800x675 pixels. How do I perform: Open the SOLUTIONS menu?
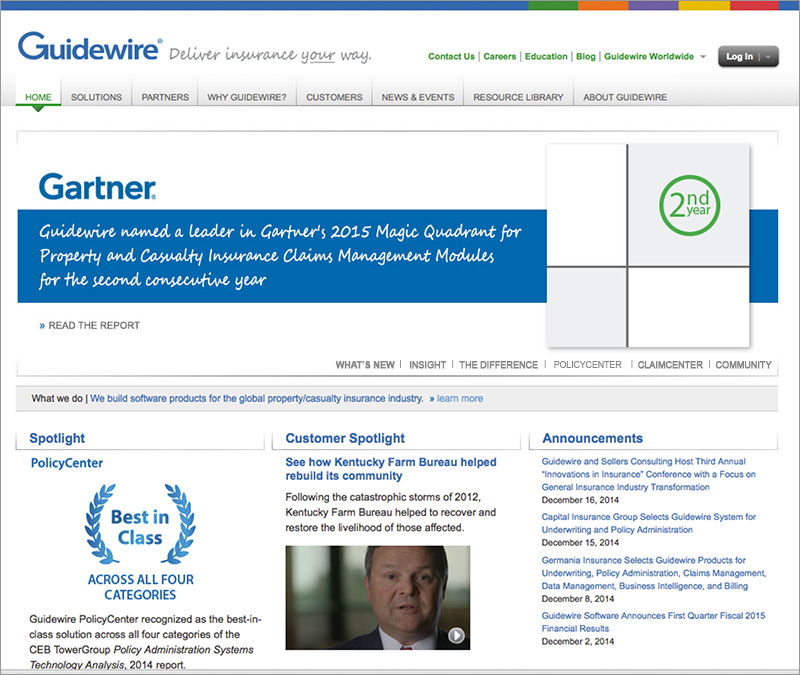coord(96,97)
